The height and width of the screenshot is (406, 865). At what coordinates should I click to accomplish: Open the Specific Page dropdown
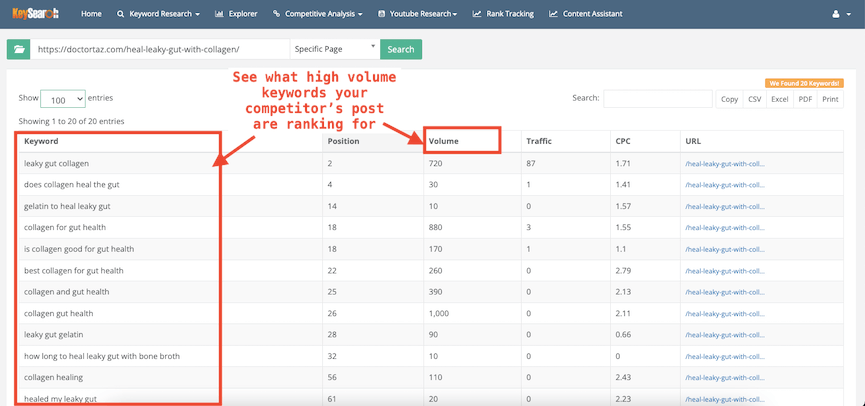334,49
